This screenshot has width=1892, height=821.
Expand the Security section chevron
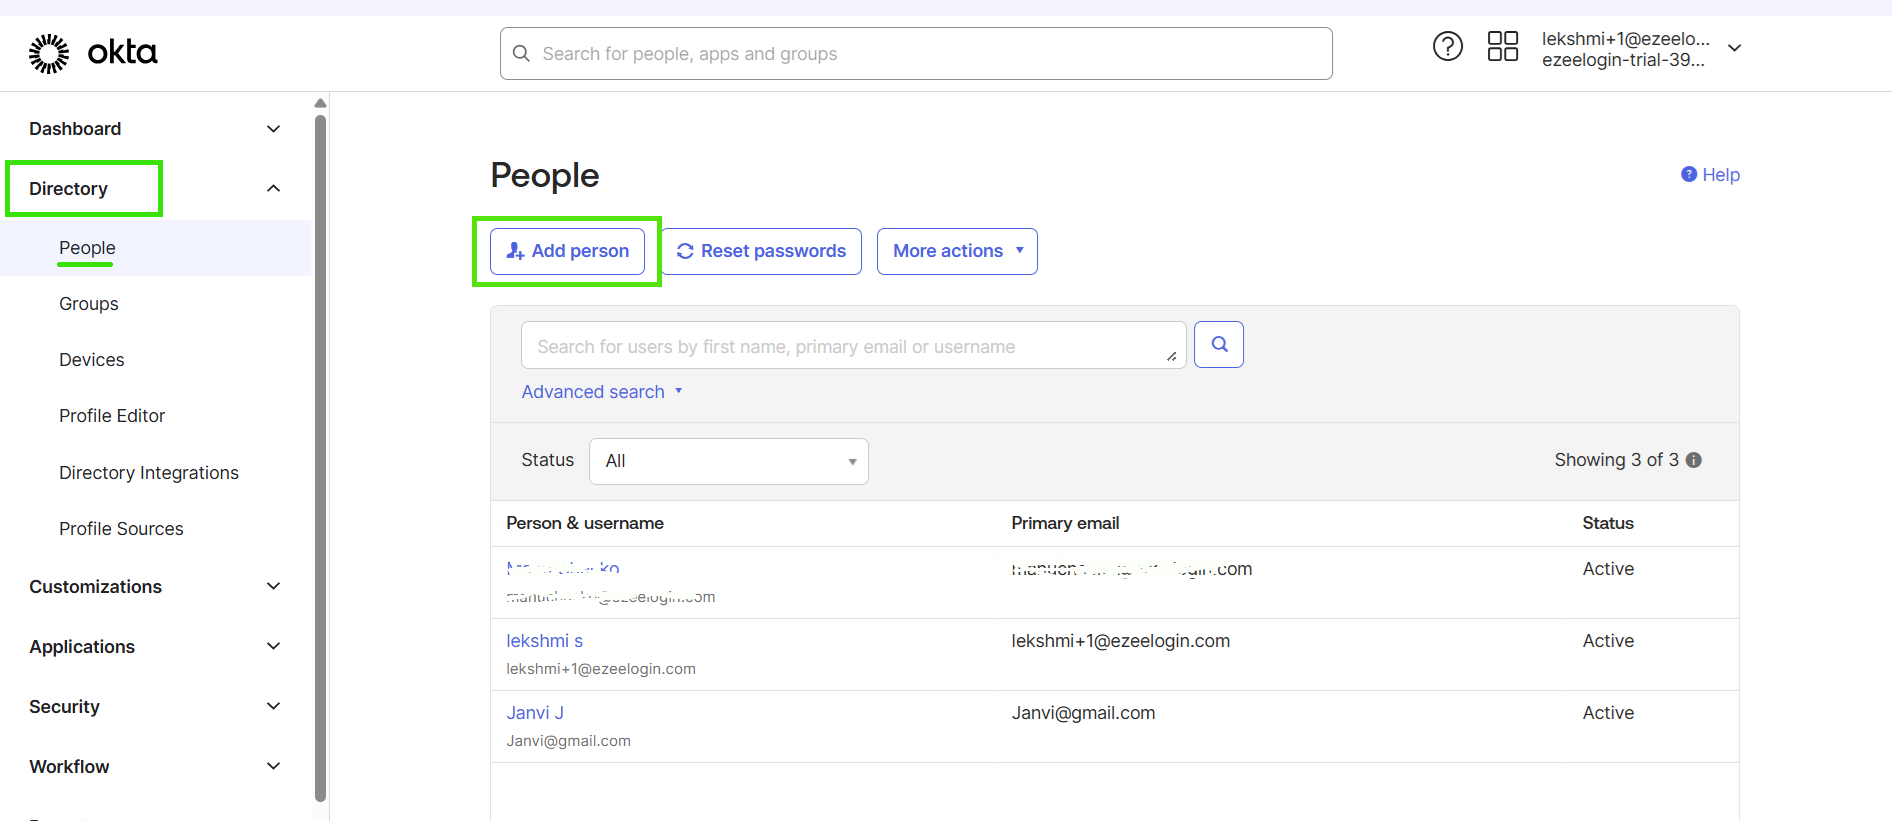pos(273,707)
